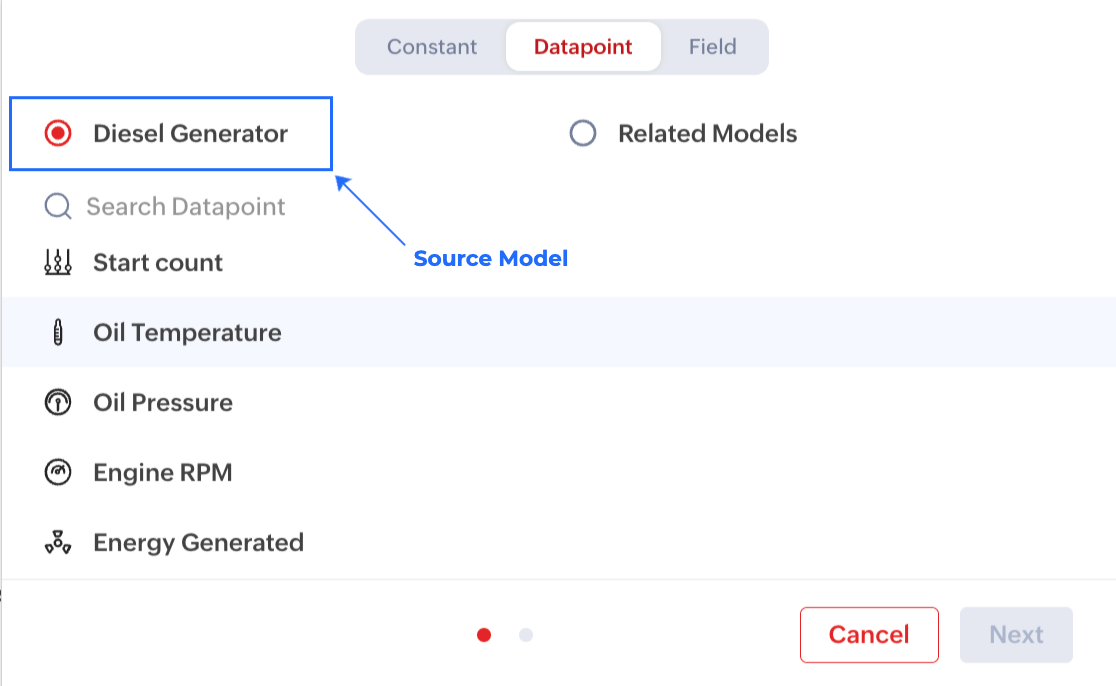Image resolution: width=1116 pixels, height=686 pixels.
Task: Click the Oil Pressure gauge icon
Action: pyautogui.click(x=58, y=403)
